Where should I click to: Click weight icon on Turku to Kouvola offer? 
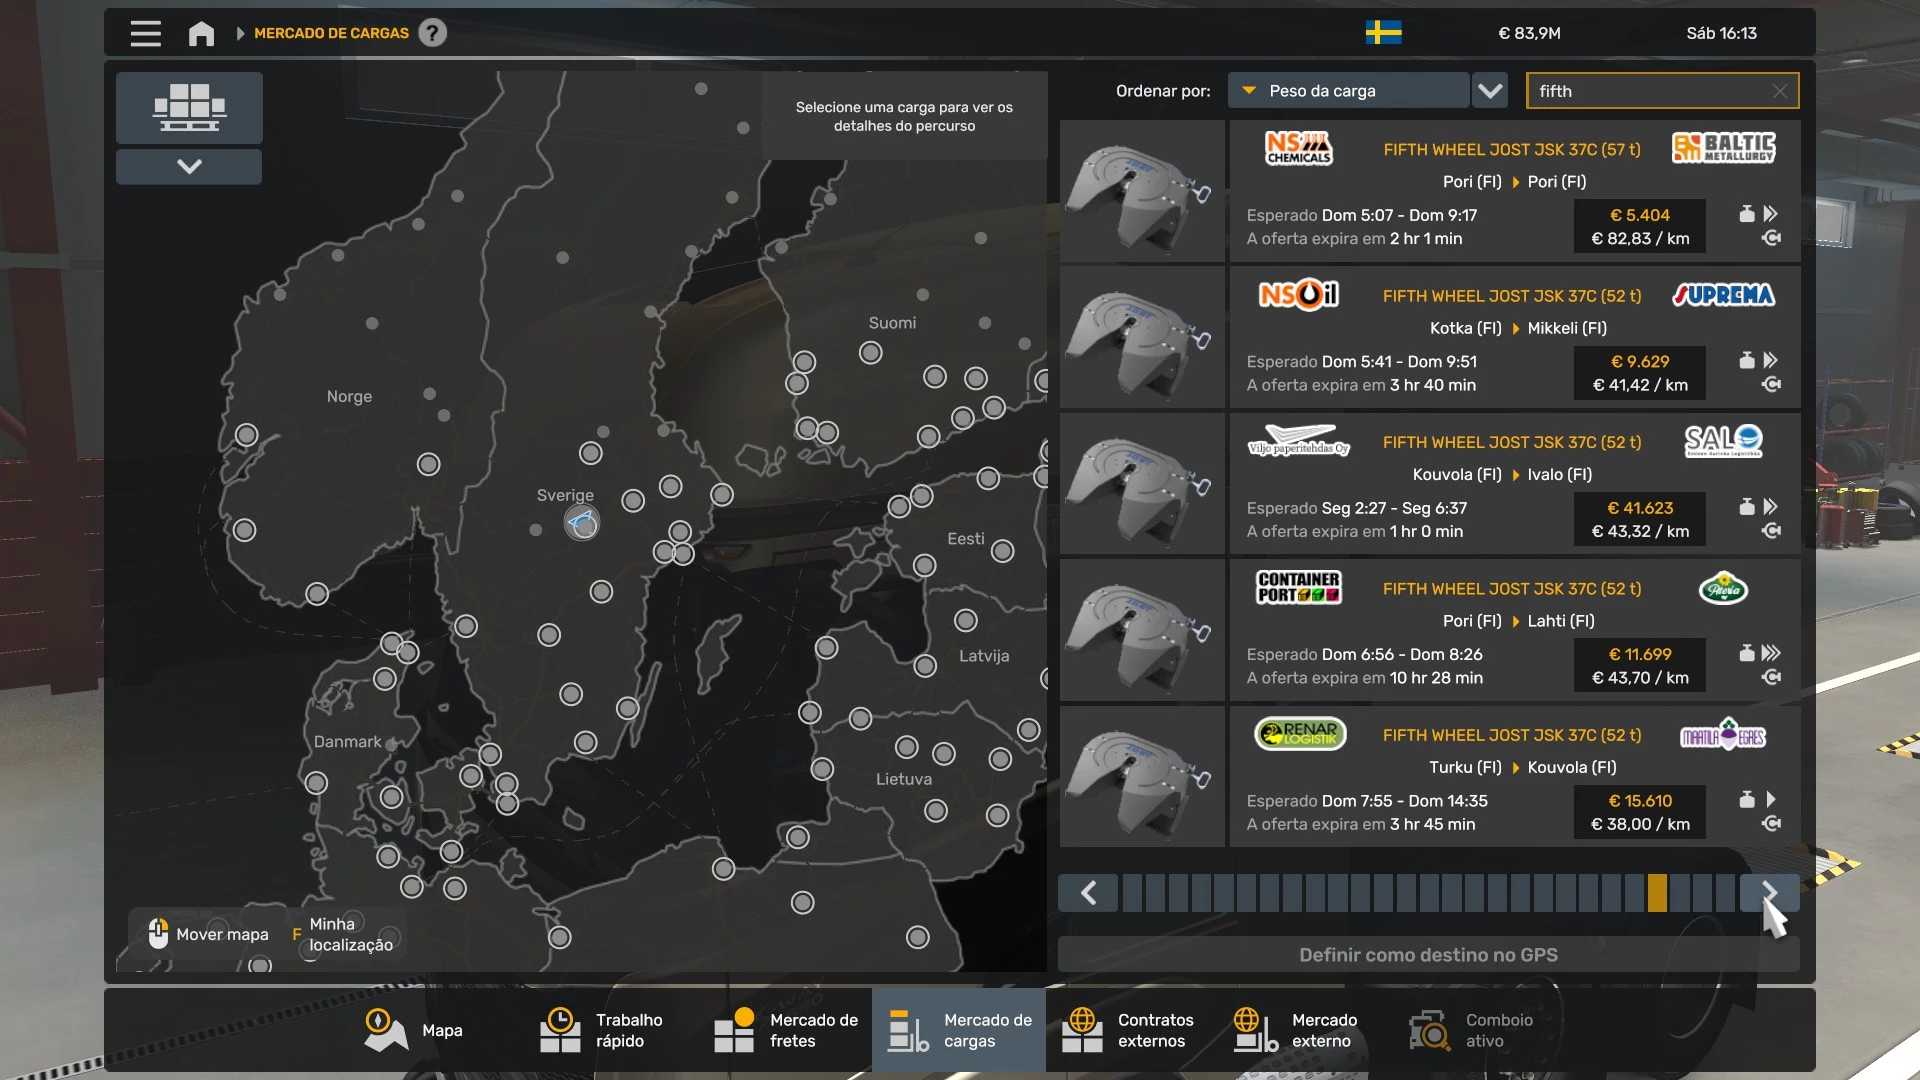tap(1747, 800)
